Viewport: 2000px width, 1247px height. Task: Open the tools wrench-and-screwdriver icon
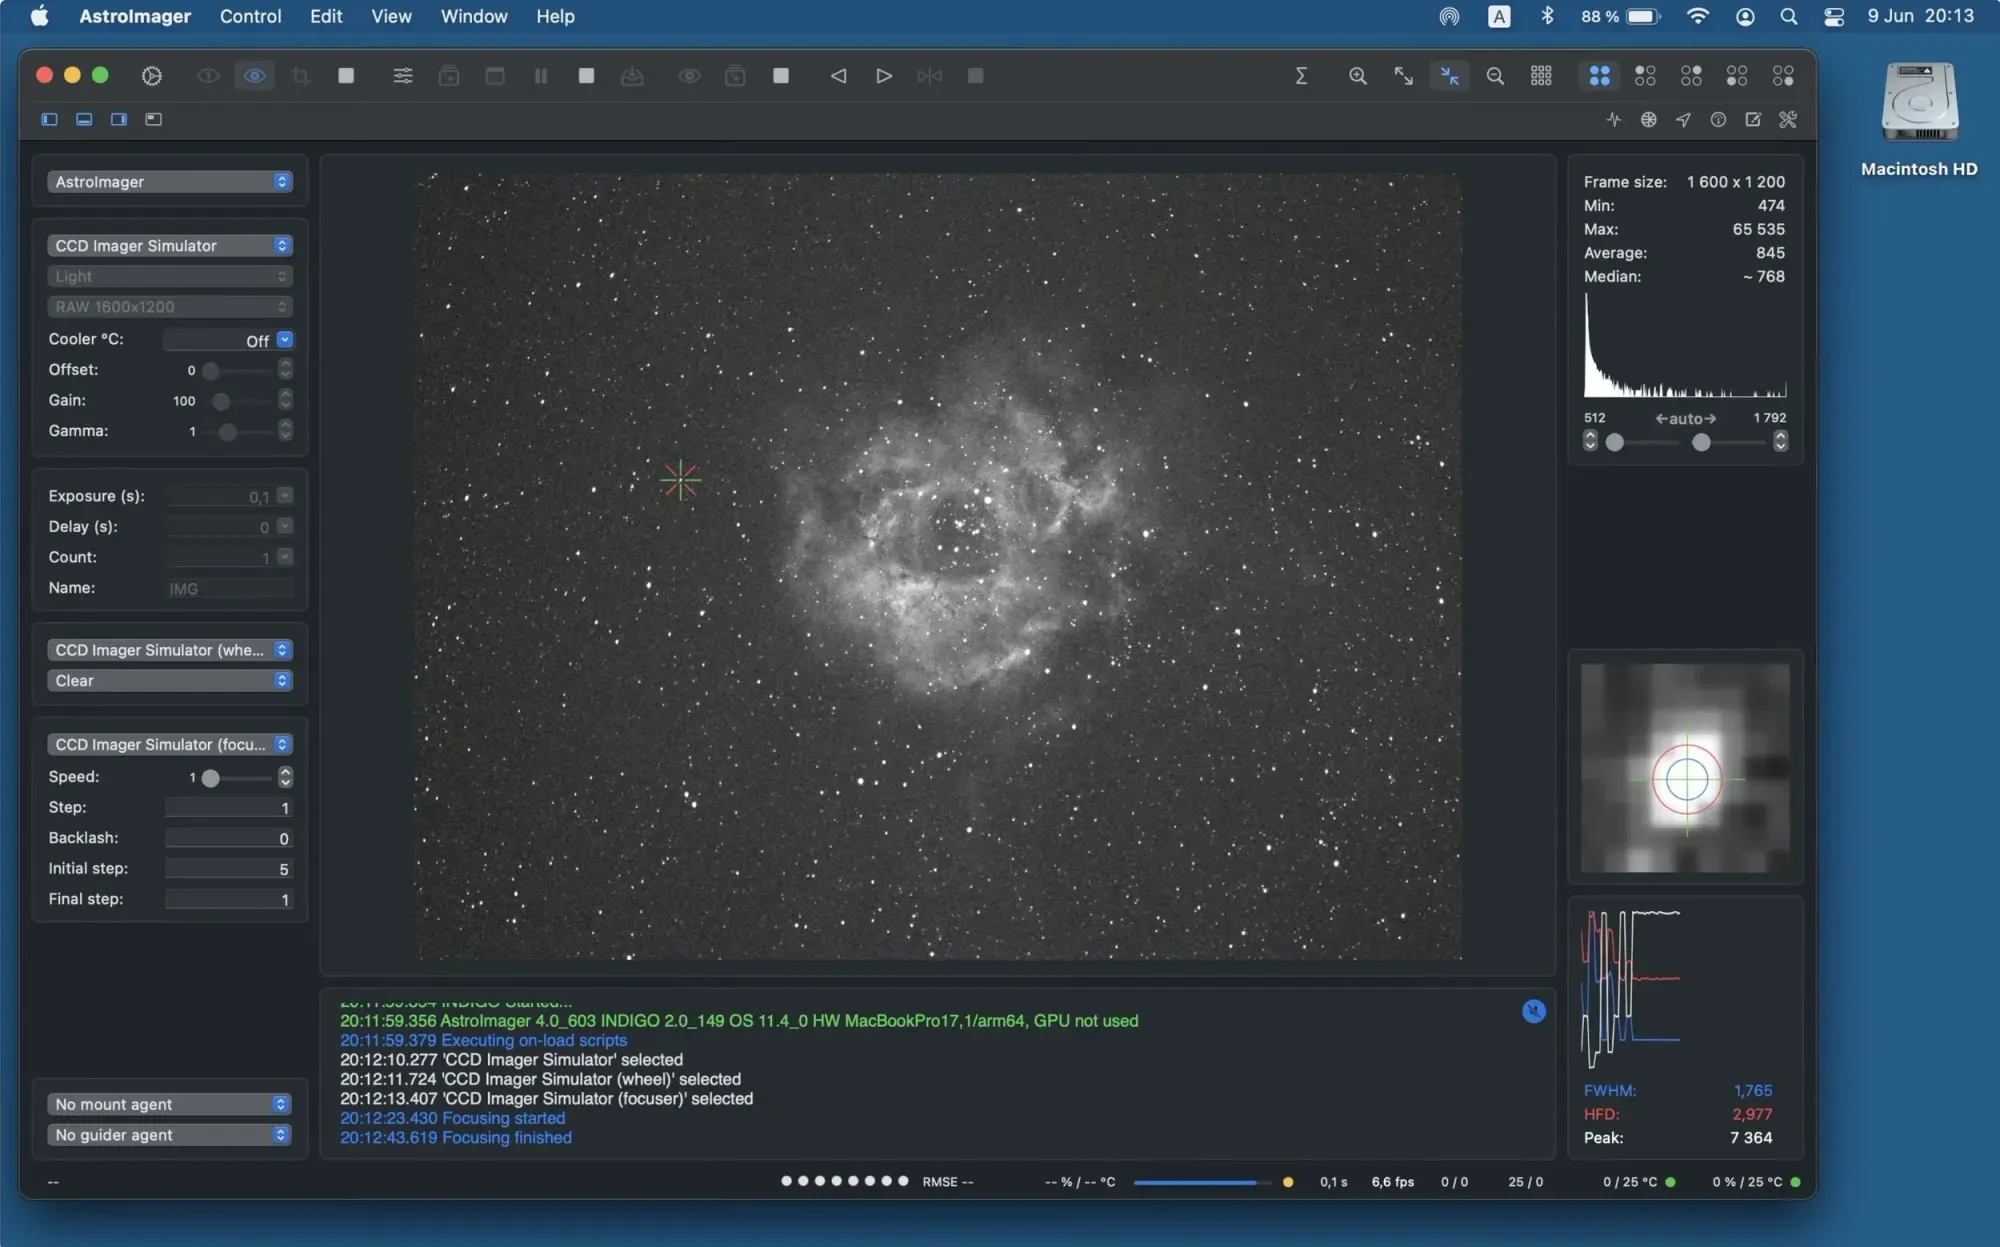[x=1789, y=119]
